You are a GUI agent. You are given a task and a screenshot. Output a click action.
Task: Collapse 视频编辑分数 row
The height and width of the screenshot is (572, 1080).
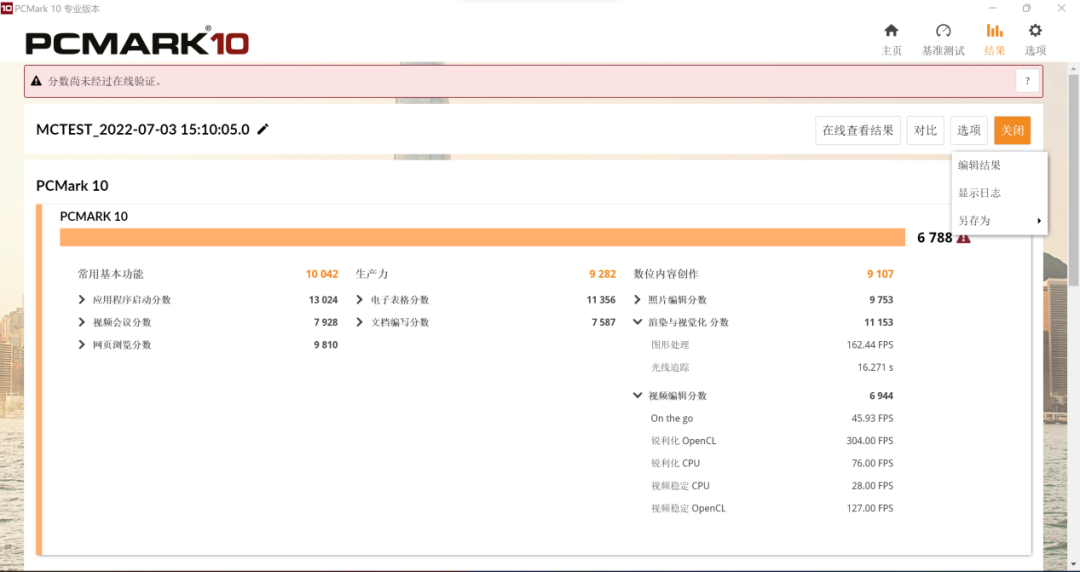(637, 396)
